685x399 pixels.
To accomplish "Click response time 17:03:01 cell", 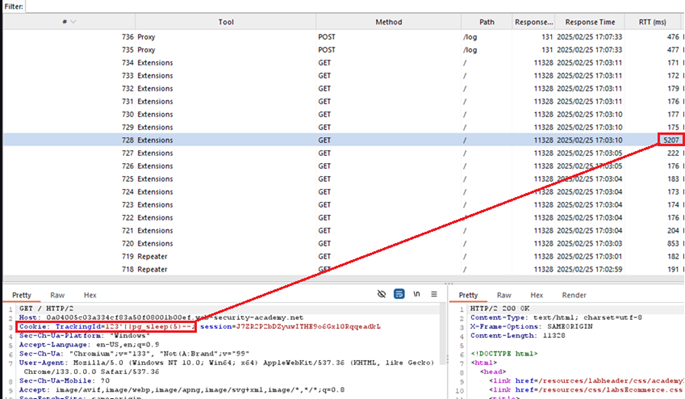I will 589,256.
